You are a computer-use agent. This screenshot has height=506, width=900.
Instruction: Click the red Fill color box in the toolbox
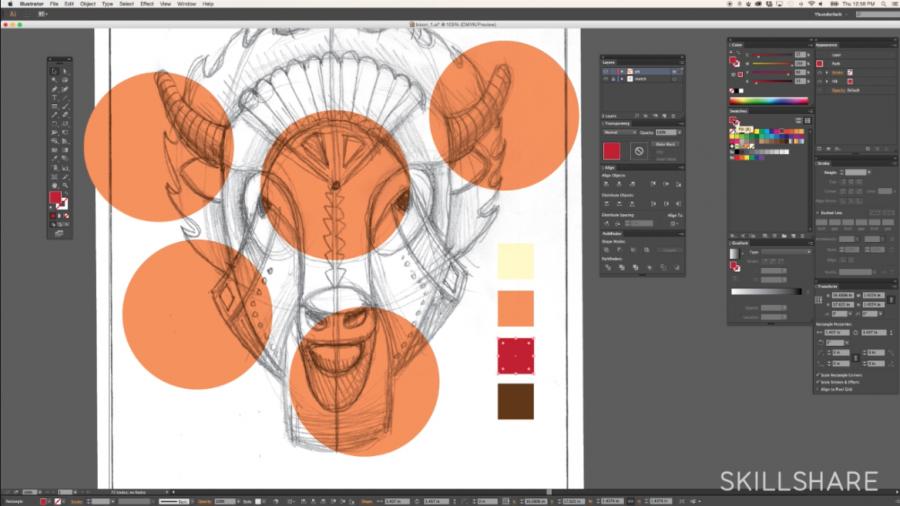point(55,197)
